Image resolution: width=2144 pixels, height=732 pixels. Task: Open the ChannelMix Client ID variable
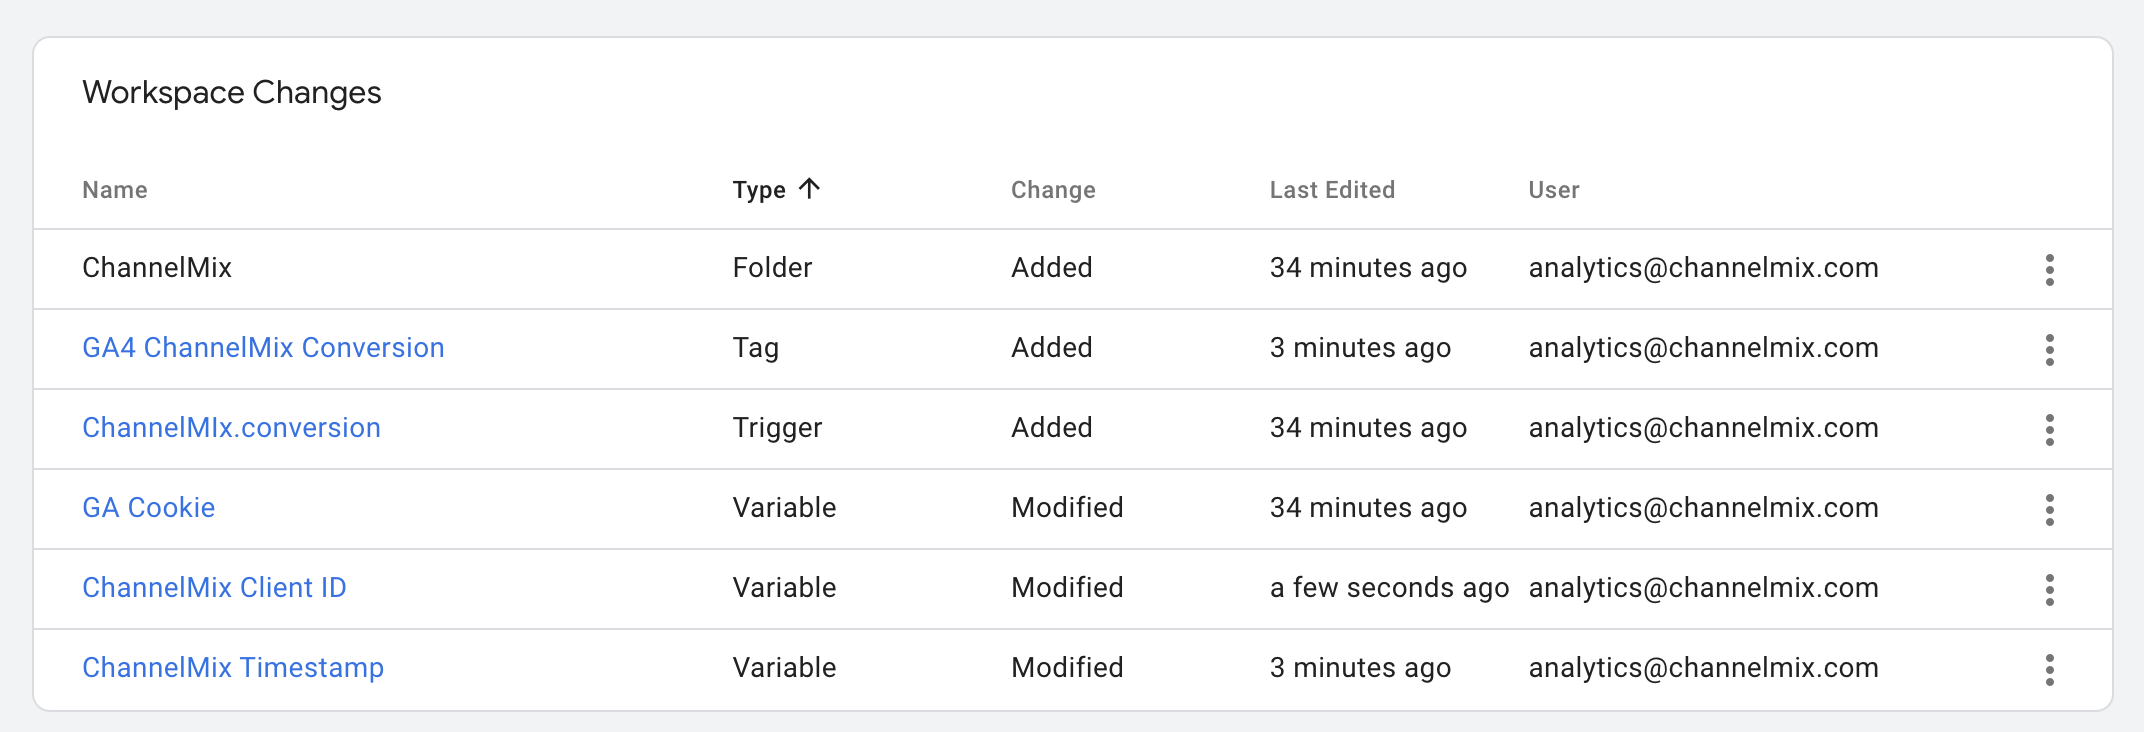214,588
